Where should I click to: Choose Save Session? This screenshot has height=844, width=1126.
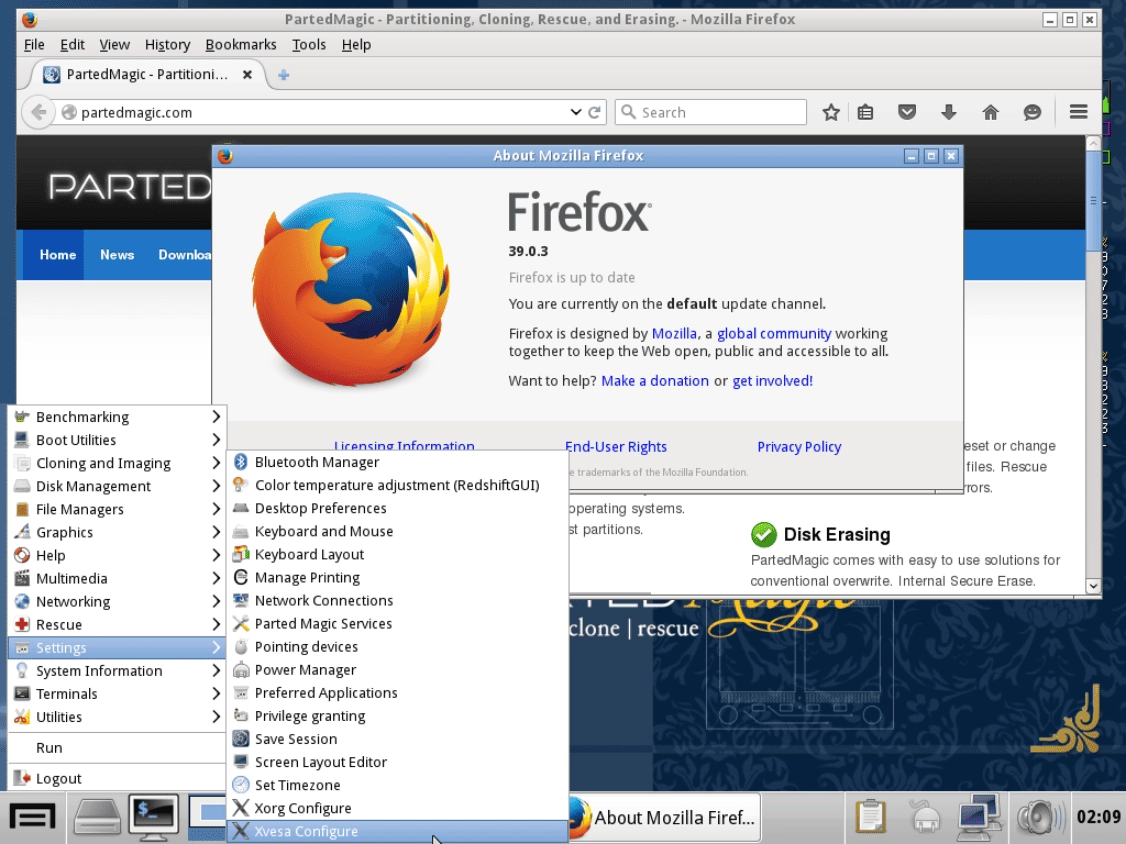pos(398,738)
